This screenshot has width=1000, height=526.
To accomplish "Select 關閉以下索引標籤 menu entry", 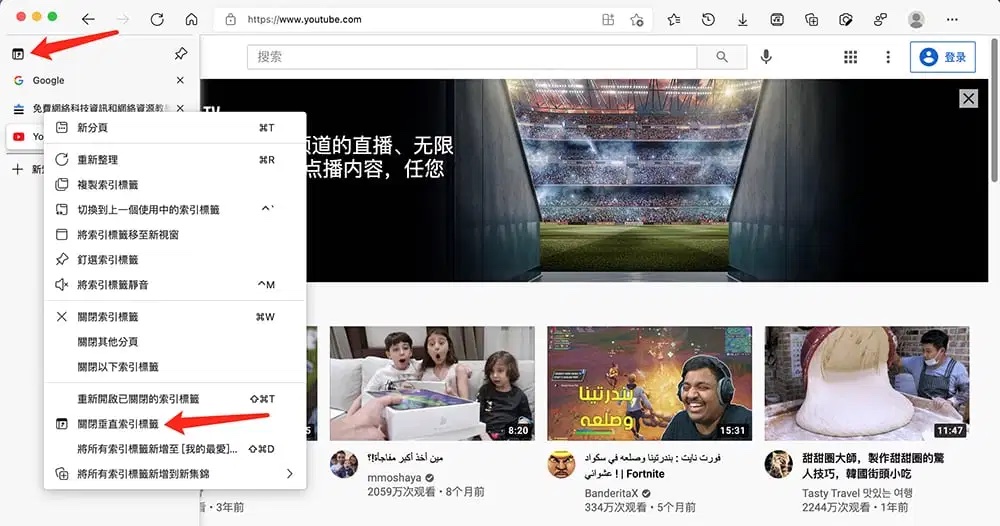I will pos(175,367).
